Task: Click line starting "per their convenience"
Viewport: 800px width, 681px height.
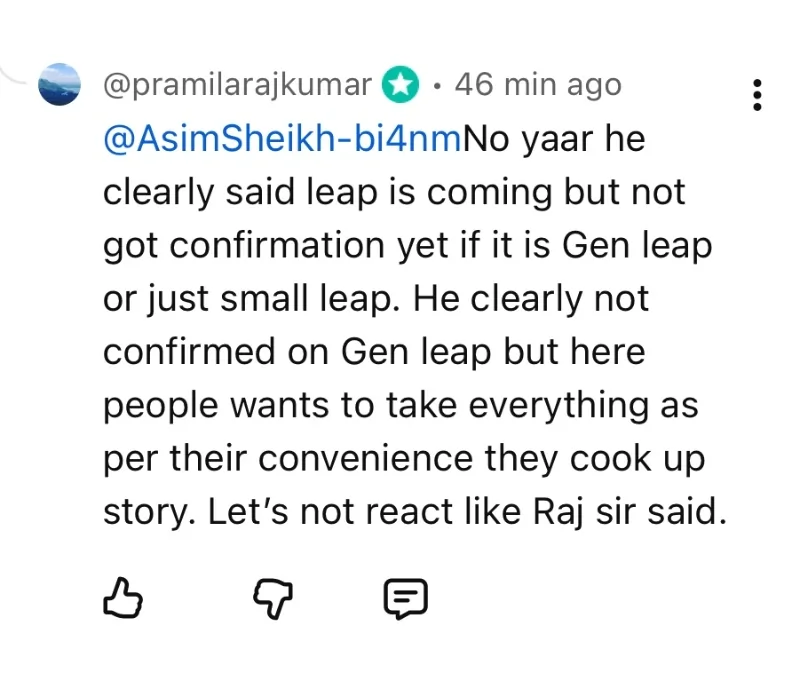Action: click(x=403, y=457)
